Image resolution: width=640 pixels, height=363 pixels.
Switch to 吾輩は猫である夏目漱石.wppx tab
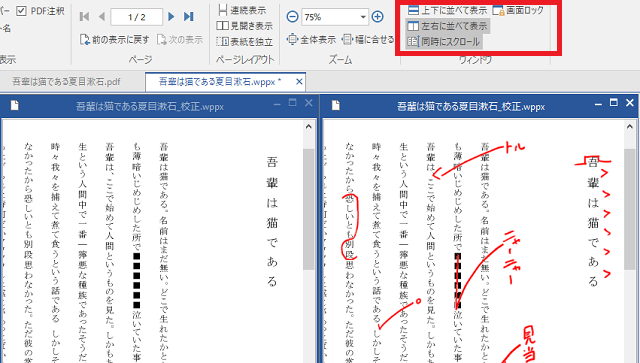tap(220, 82)
